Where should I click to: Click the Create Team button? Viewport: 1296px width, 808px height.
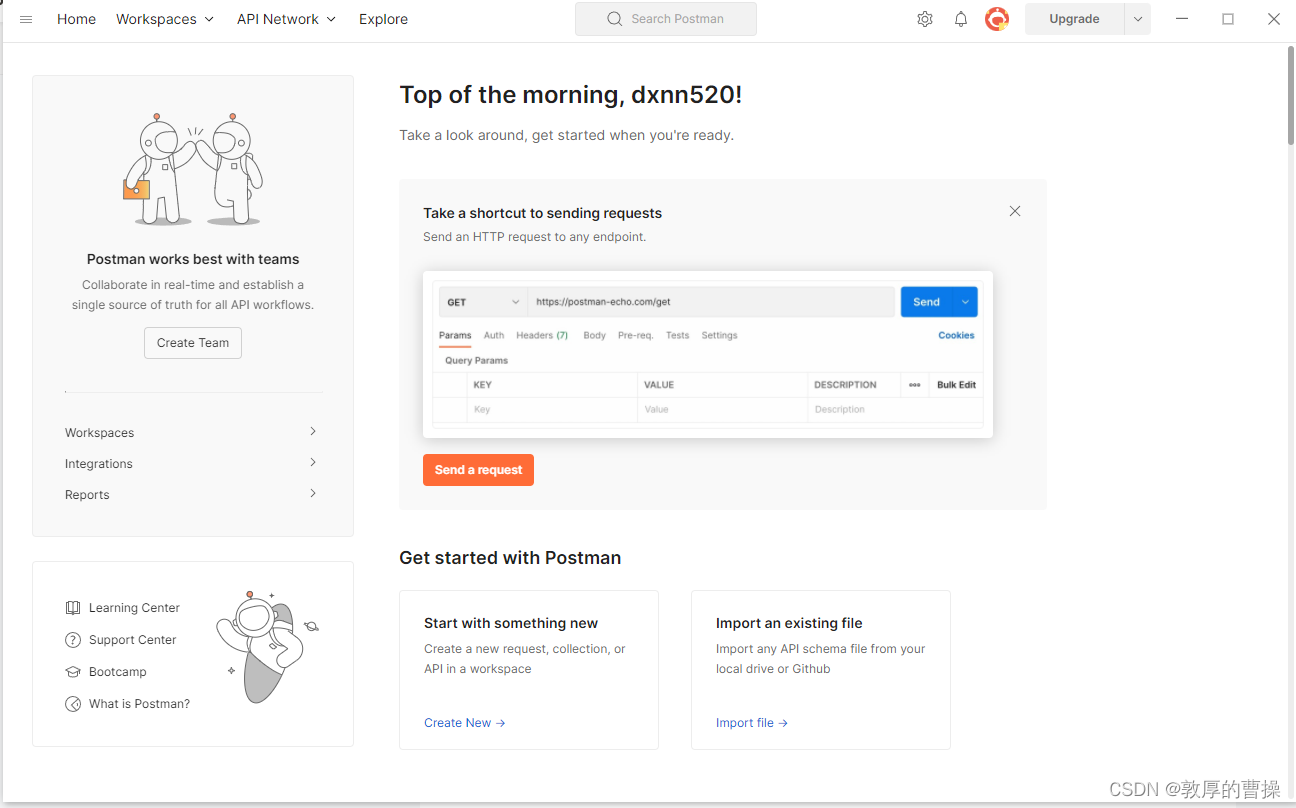193,343
